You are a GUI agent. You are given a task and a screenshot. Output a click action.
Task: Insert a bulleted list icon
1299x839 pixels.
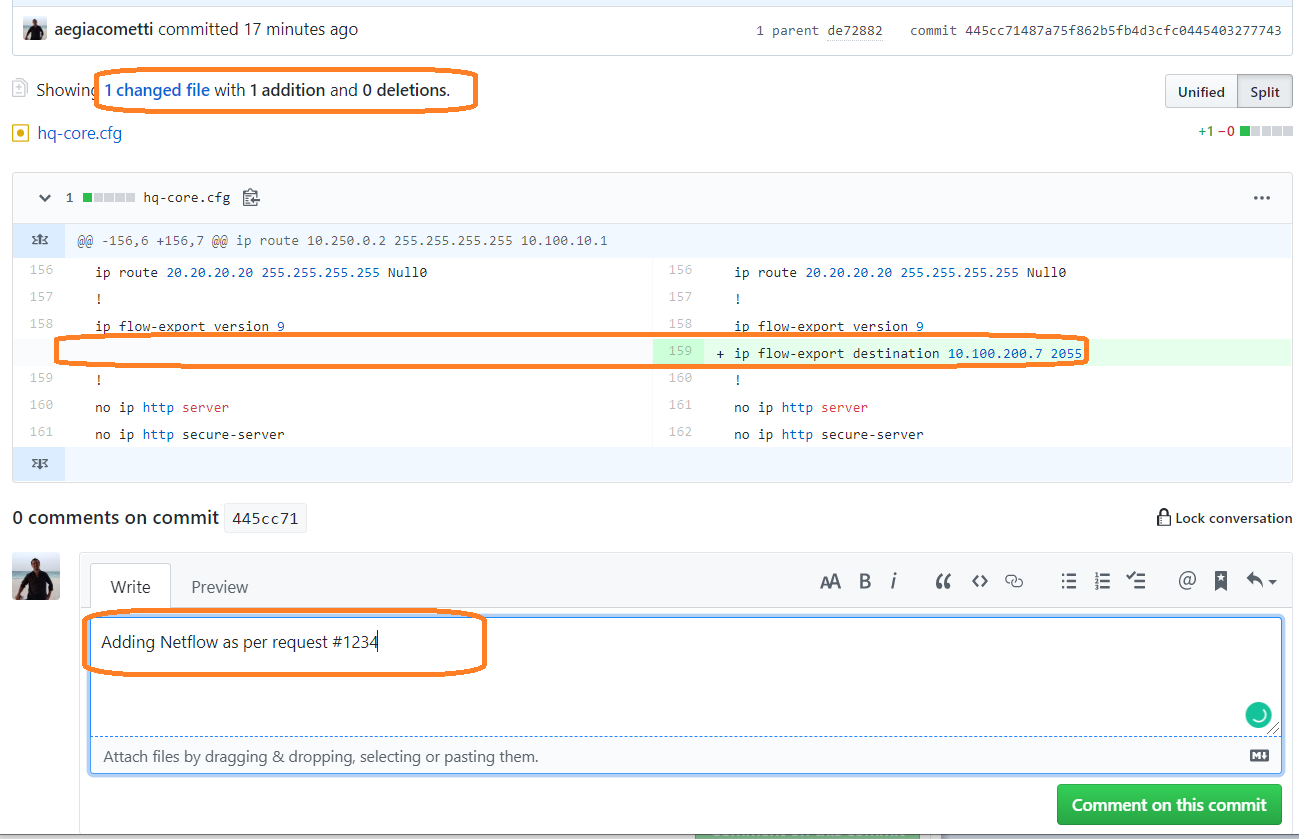click(1069, 581)
